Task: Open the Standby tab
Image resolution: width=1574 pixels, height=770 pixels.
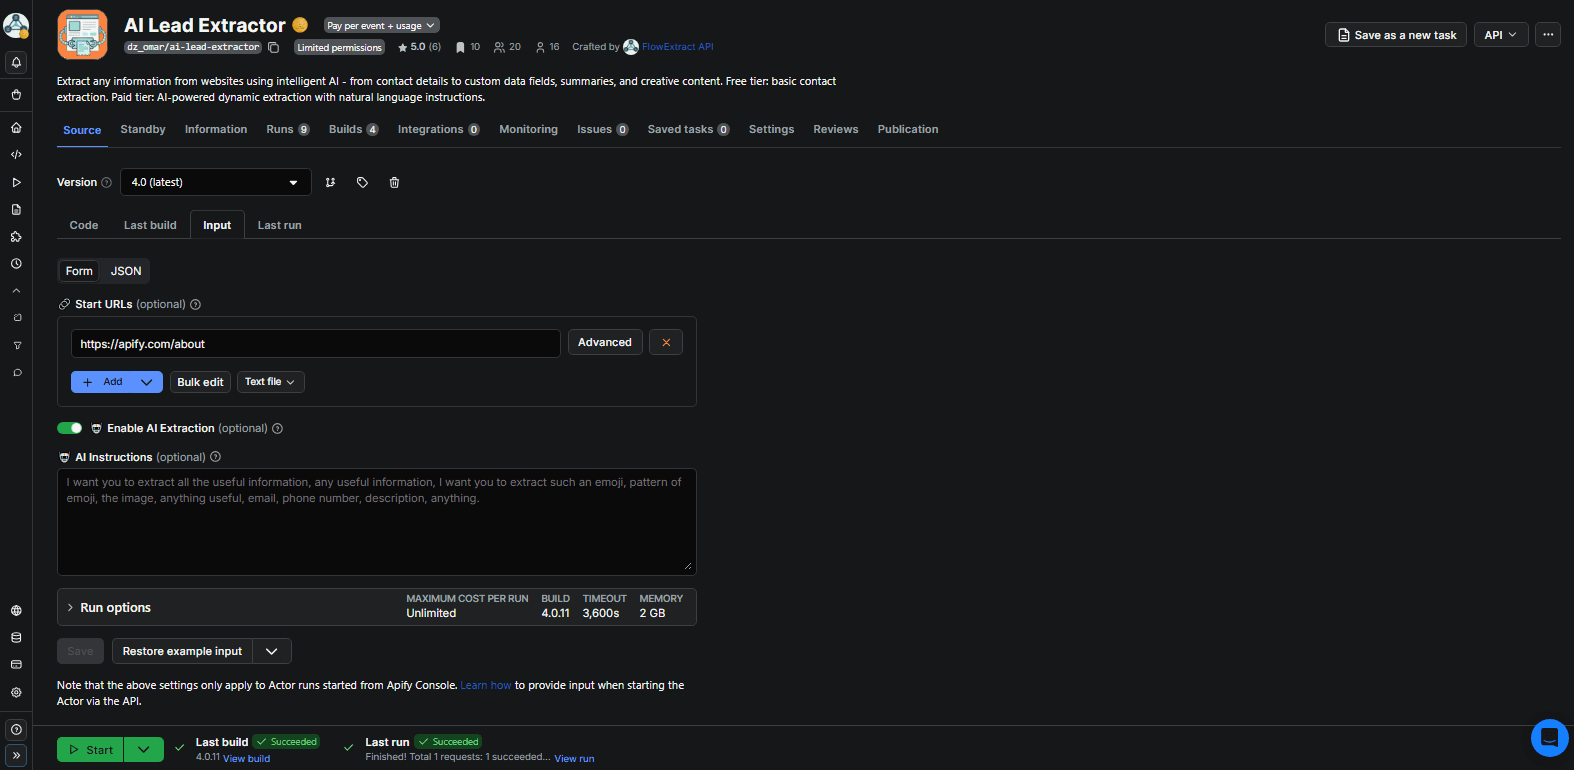Action: click(x=143, y=129)
